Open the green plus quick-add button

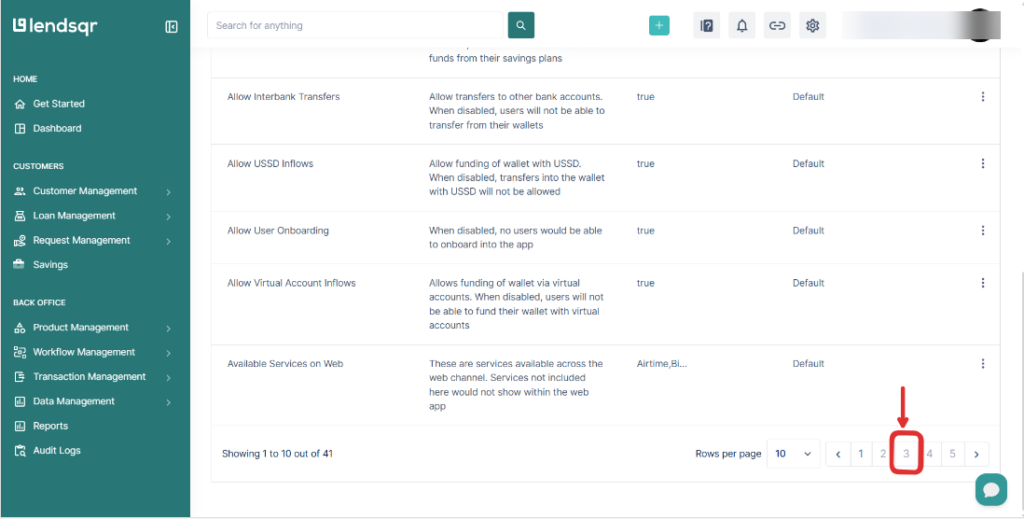[x=659, y=25]
